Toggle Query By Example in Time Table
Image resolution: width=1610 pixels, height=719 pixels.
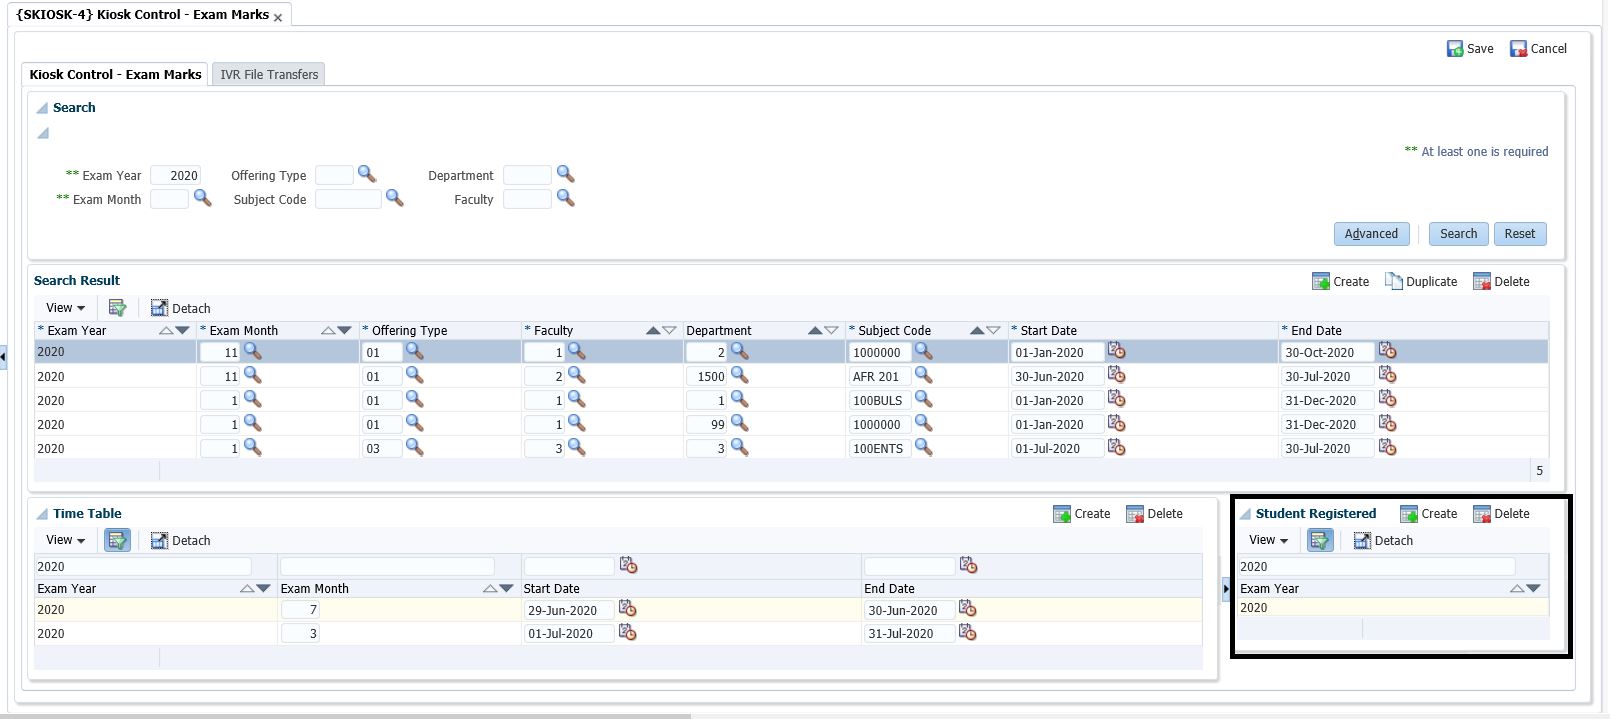pos(117,540)
